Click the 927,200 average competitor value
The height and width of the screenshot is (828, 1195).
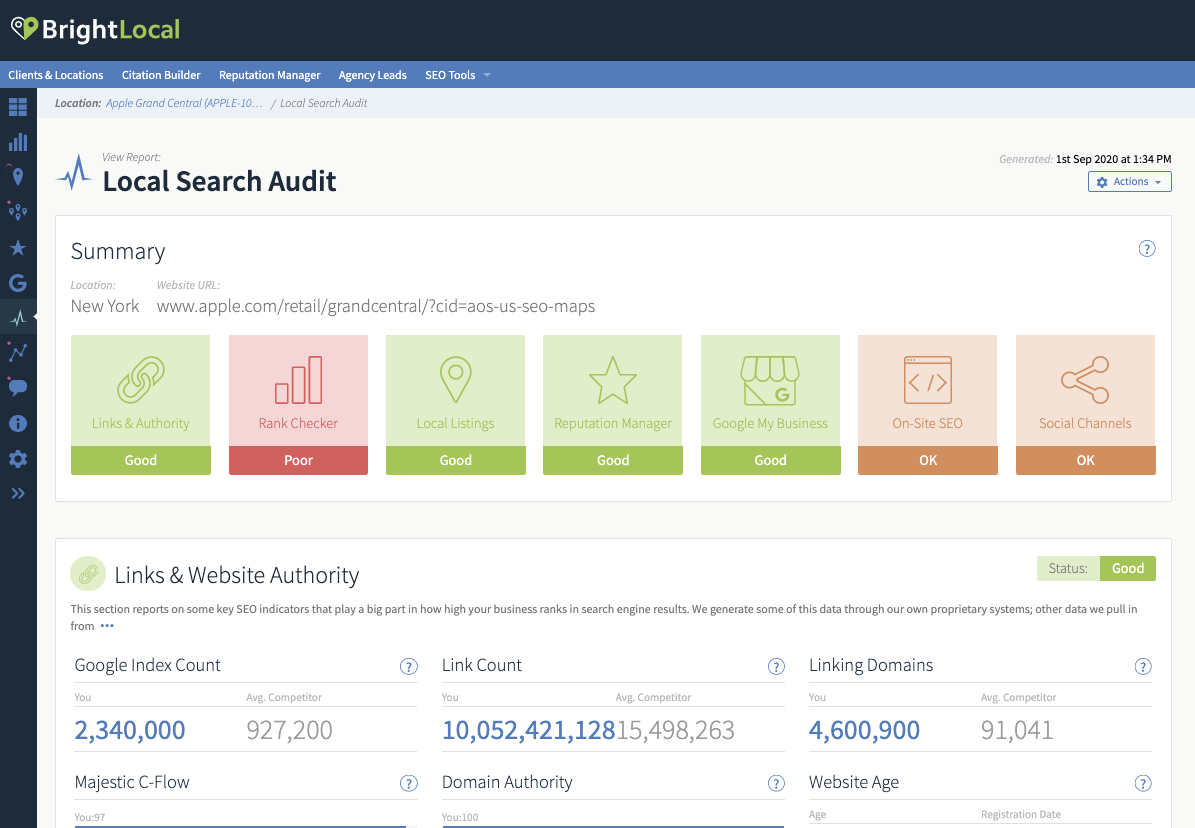[x=289, y=730]
